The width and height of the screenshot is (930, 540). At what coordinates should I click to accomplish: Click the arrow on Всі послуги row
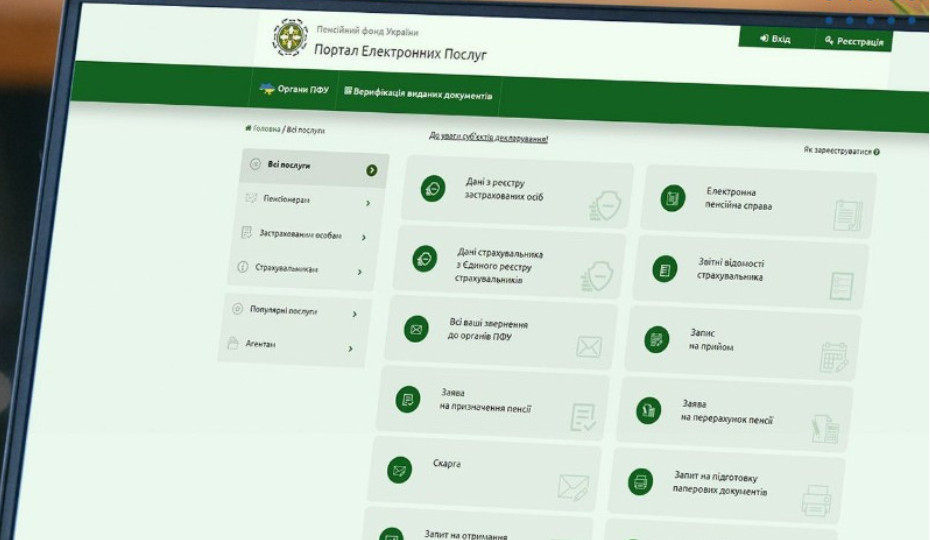point(372,170)
